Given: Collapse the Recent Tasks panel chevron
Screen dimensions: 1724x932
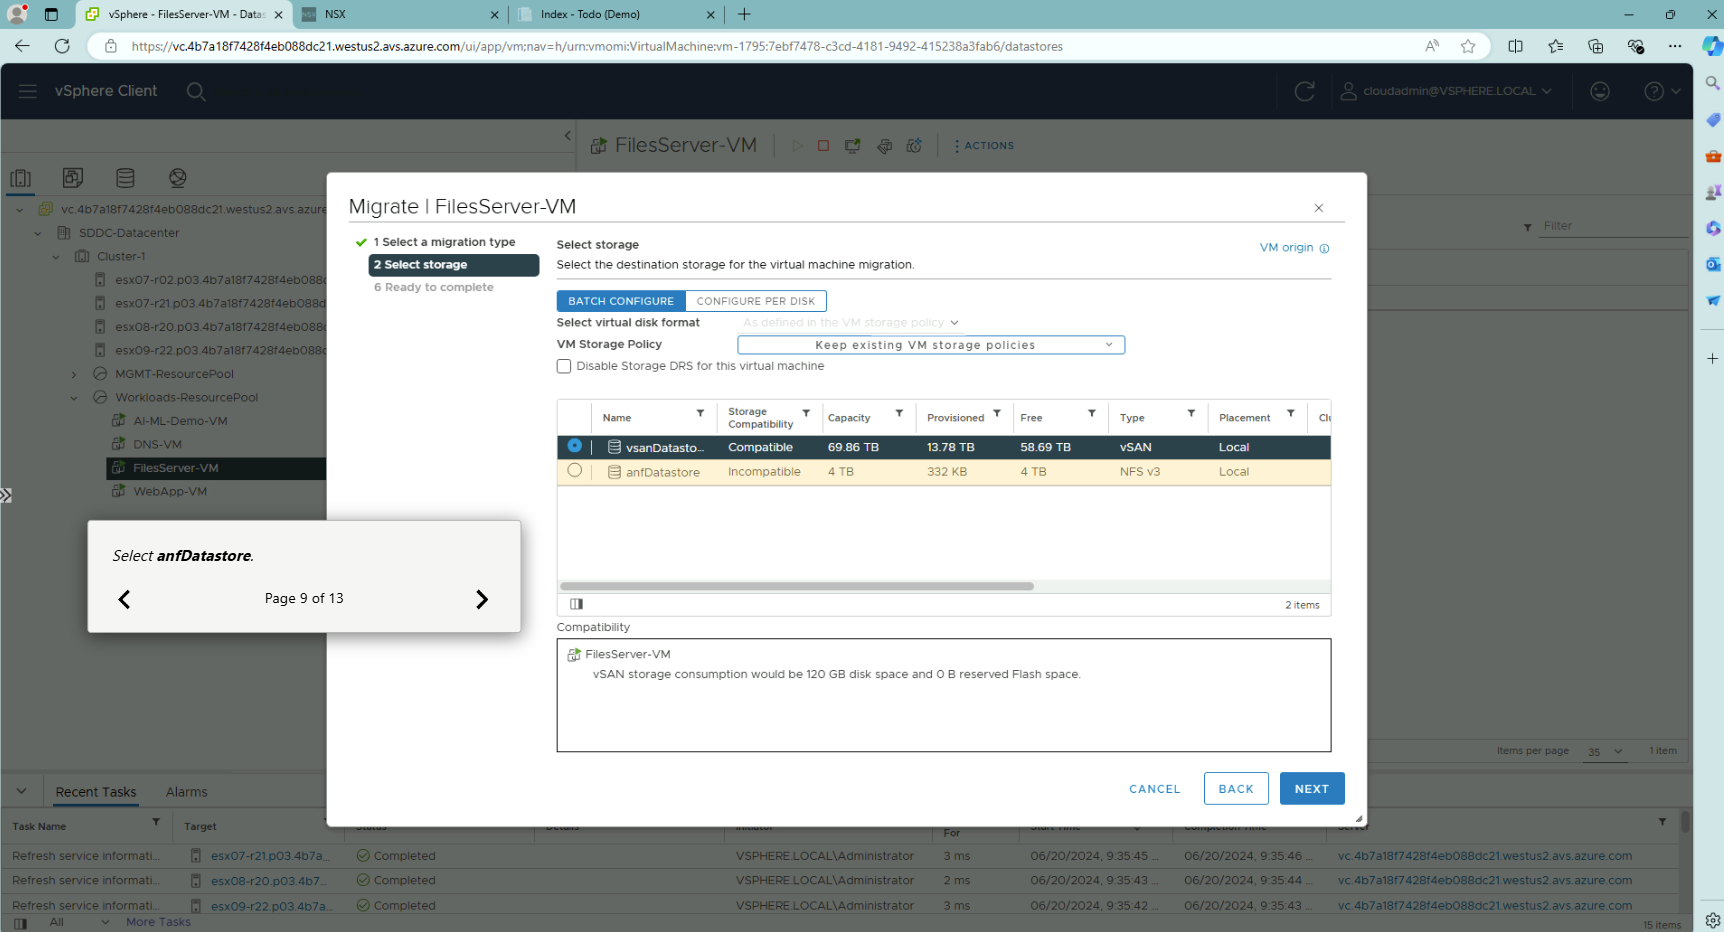Looking at the screenshot, I should point(21,791).
